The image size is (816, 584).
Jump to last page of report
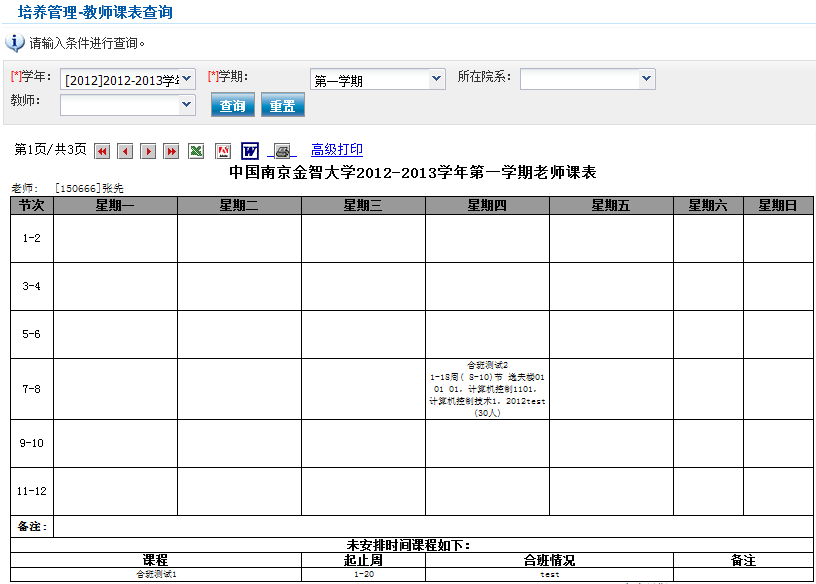click(x=171, y=151)
